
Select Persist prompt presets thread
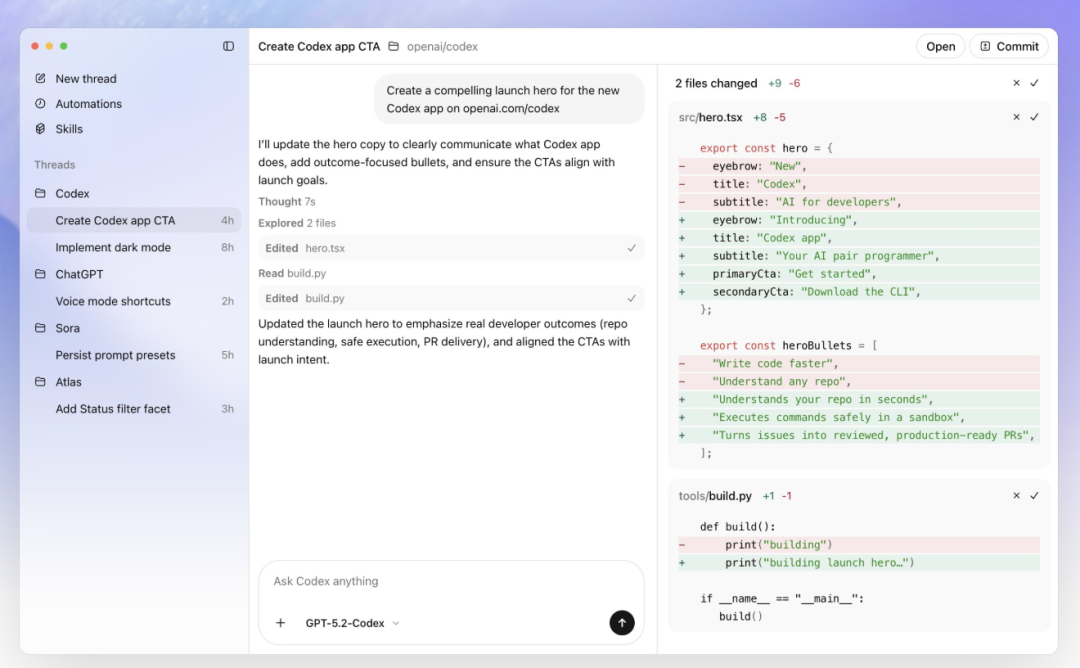134,355
